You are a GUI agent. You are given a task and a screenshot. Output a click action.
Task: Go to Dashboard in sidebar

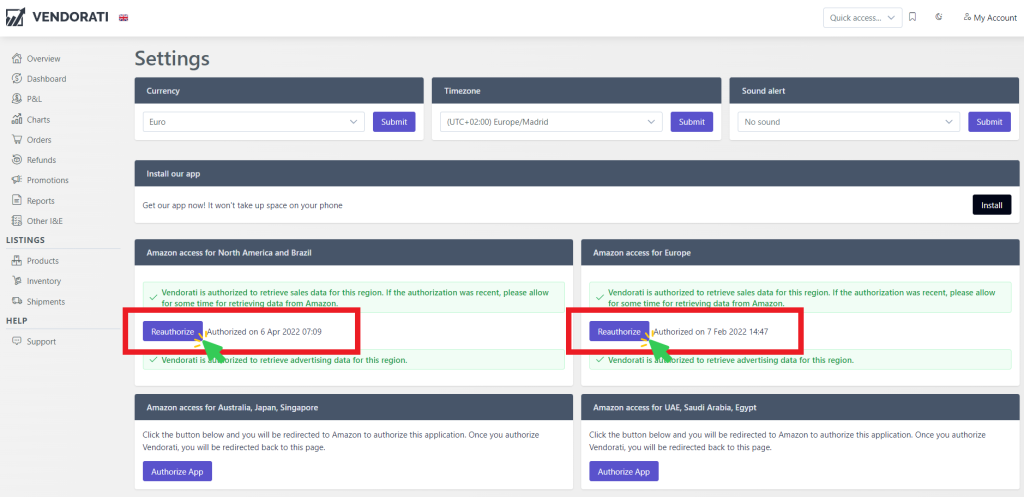point(46,79)
